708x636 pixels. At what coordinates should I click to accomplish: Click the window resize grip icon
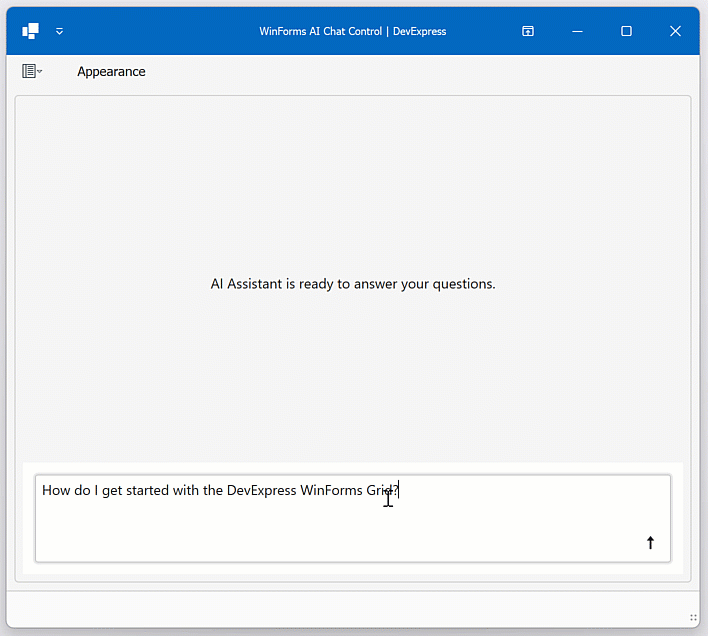693,617
